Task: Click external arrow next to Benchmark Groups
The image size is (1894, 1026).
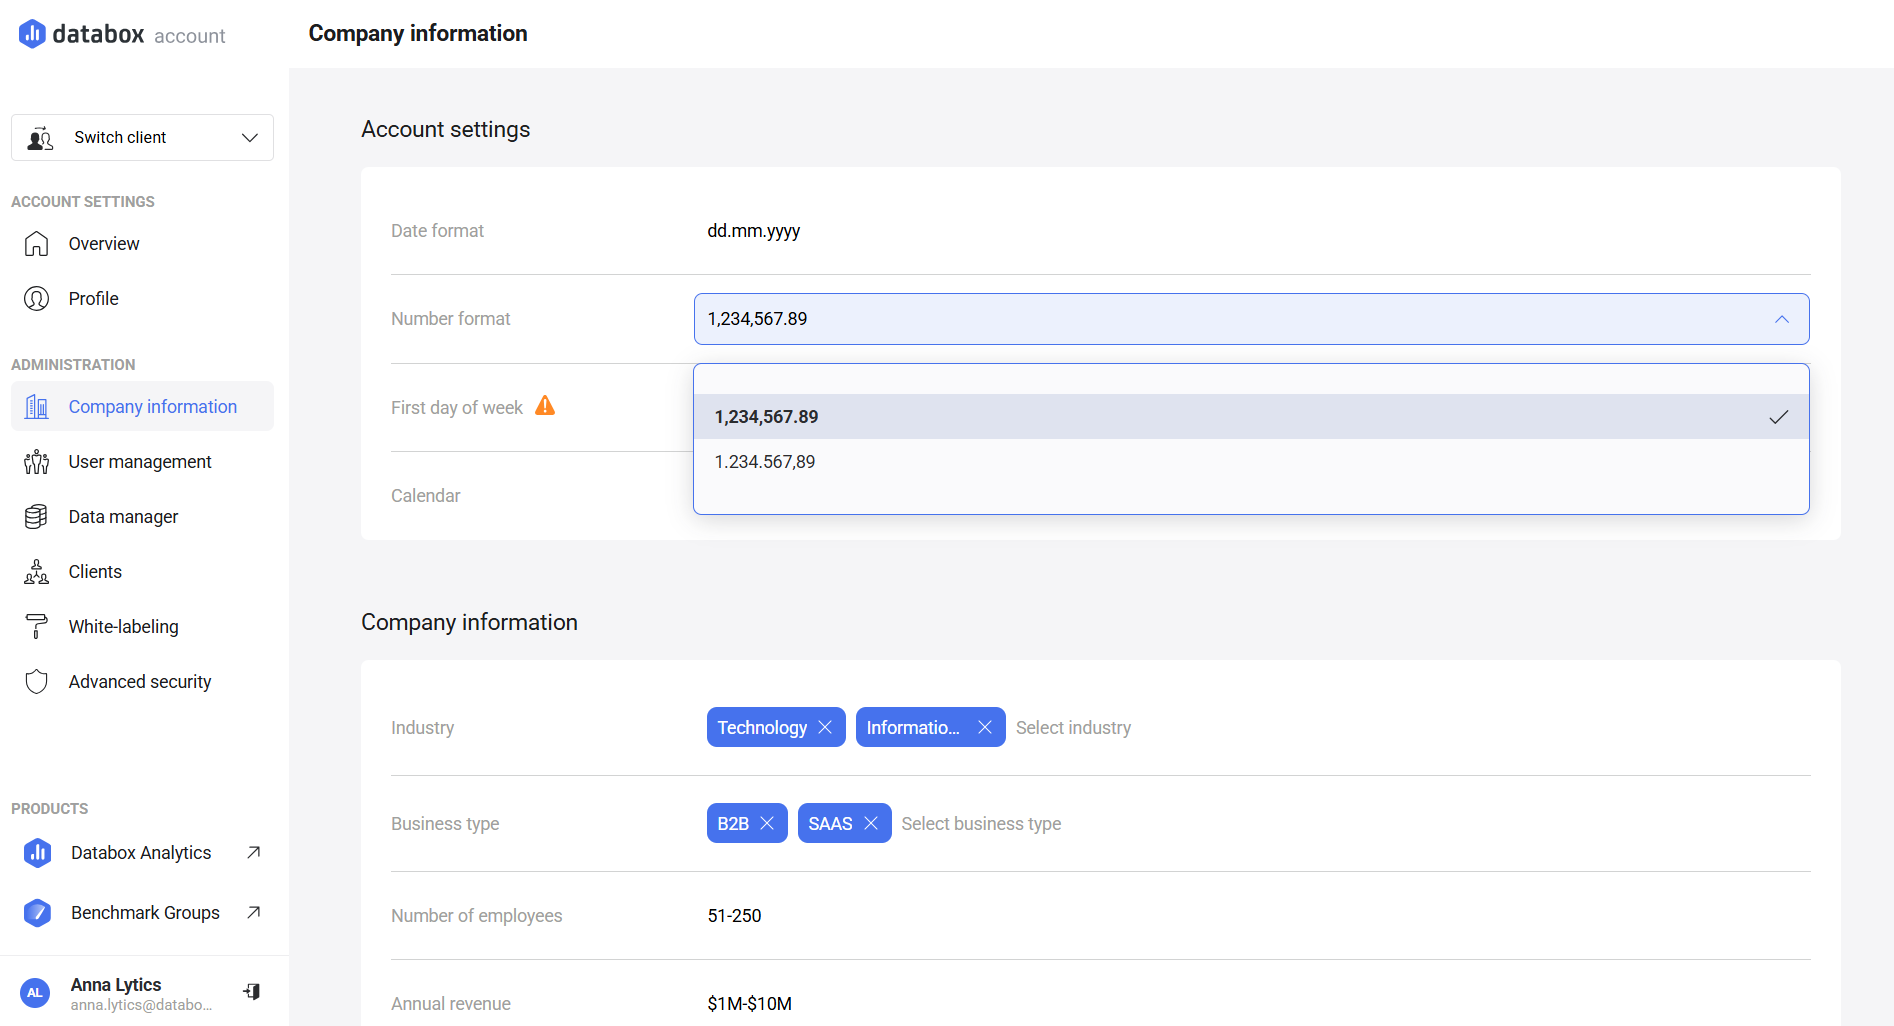Action: click(254, 912)
